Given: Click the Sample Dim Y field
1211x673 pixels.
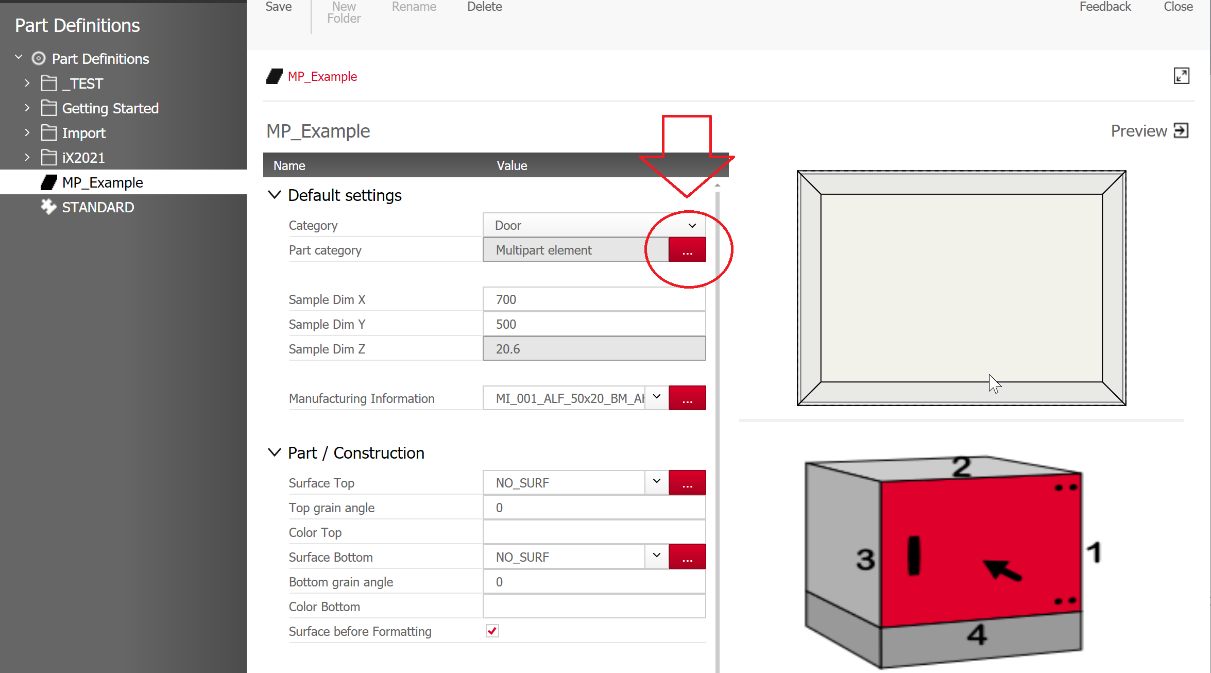Looking at the screenshot, I should [x=594, y=324].
